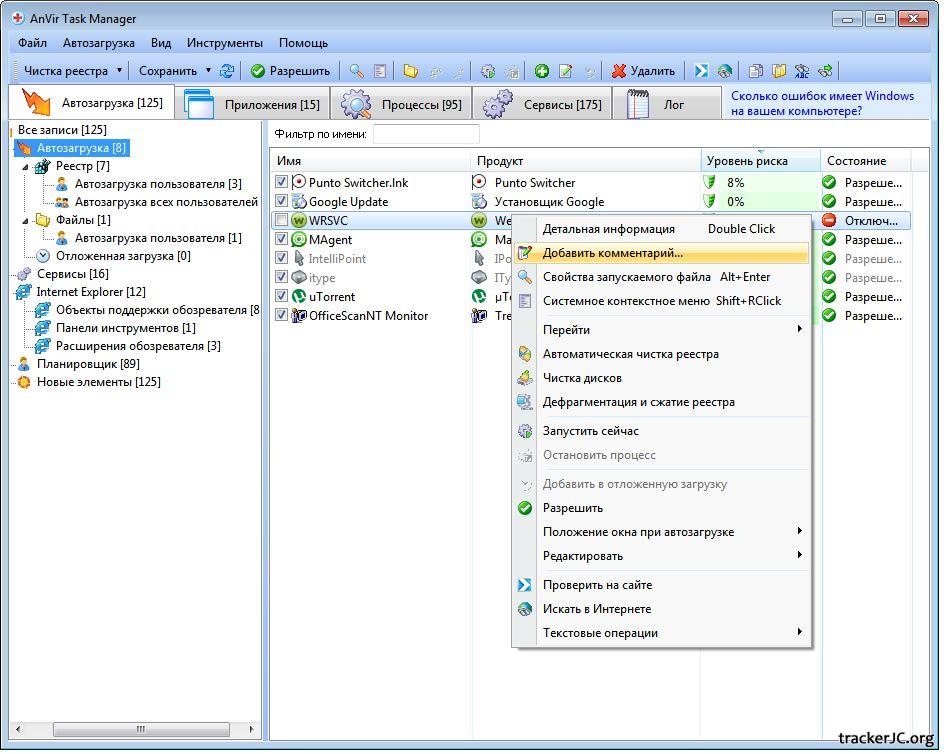
Task: Click the magnifying glass icon in the toolbar
Action: click(356, 71)
